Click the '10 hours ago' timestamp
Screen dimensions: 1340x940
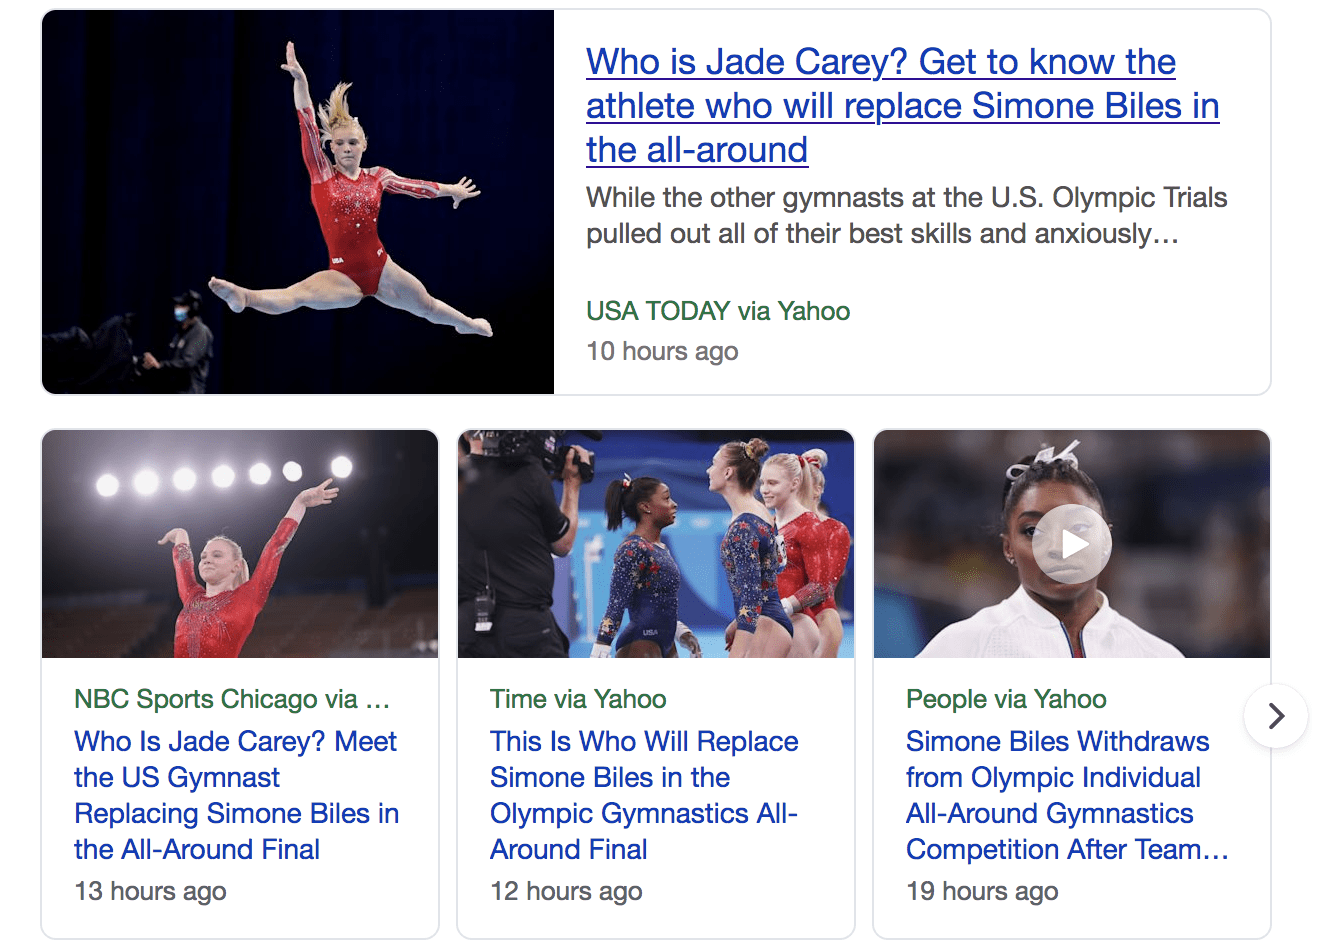click(x=662, y=351)
